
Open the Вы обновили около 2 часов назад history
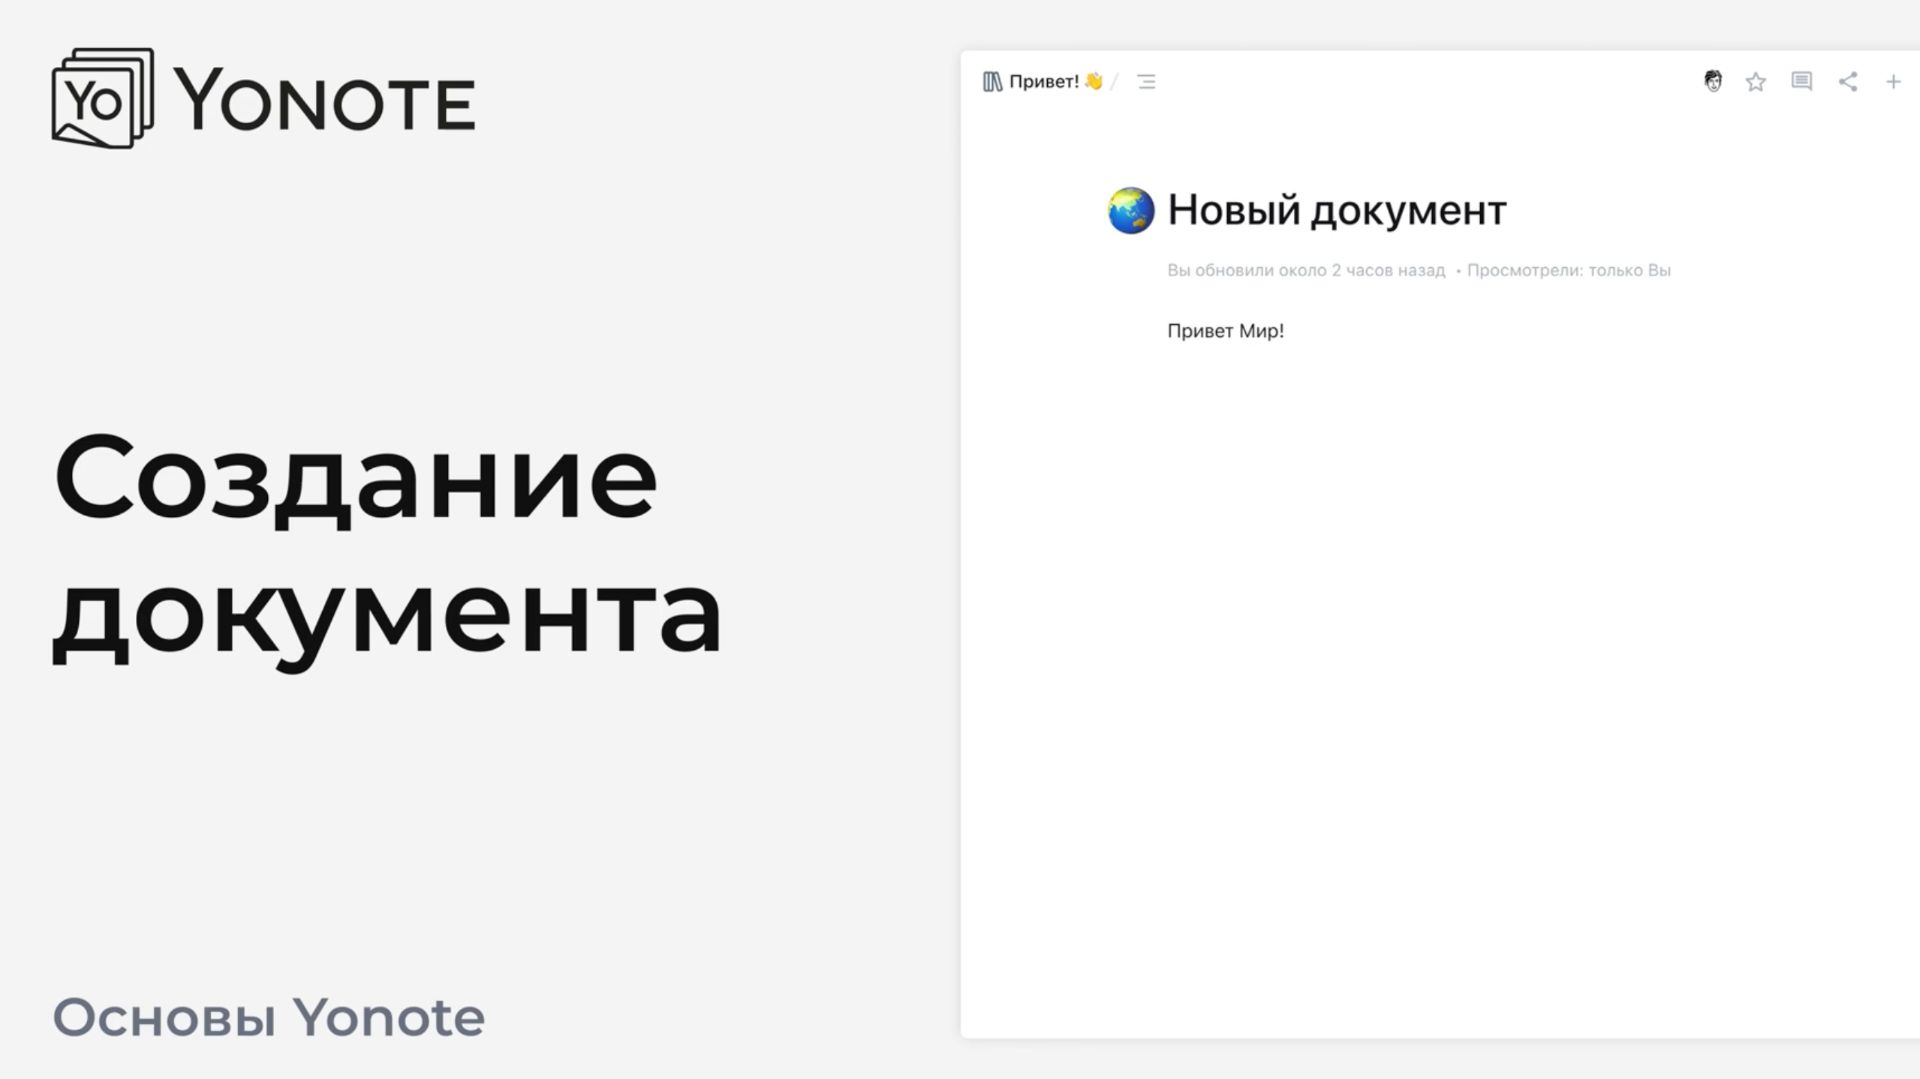[x=1306, y=270]
